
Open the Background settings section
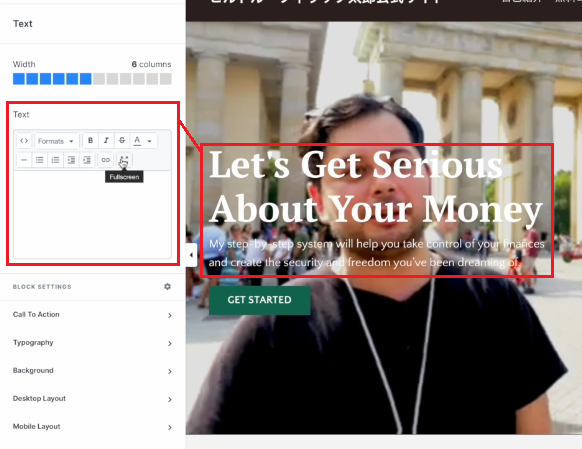click(92, 371)
